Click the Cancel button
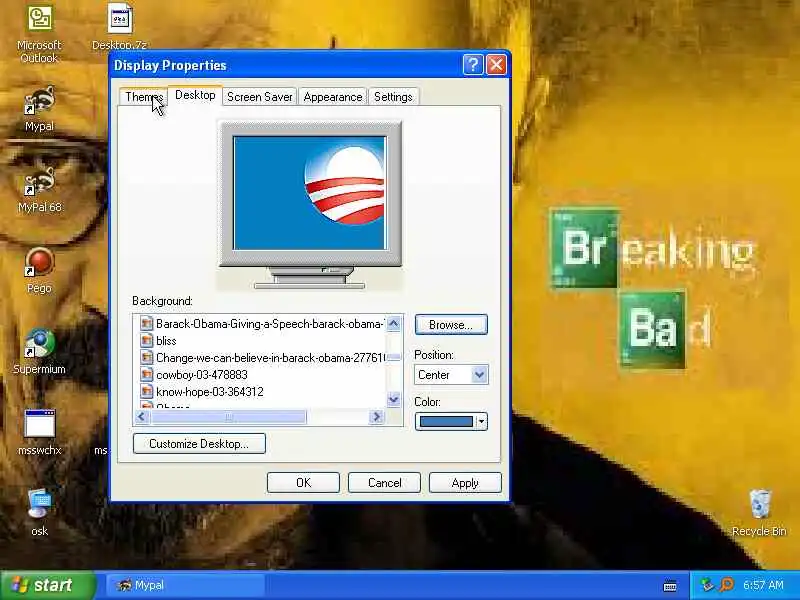 point(384,483)
